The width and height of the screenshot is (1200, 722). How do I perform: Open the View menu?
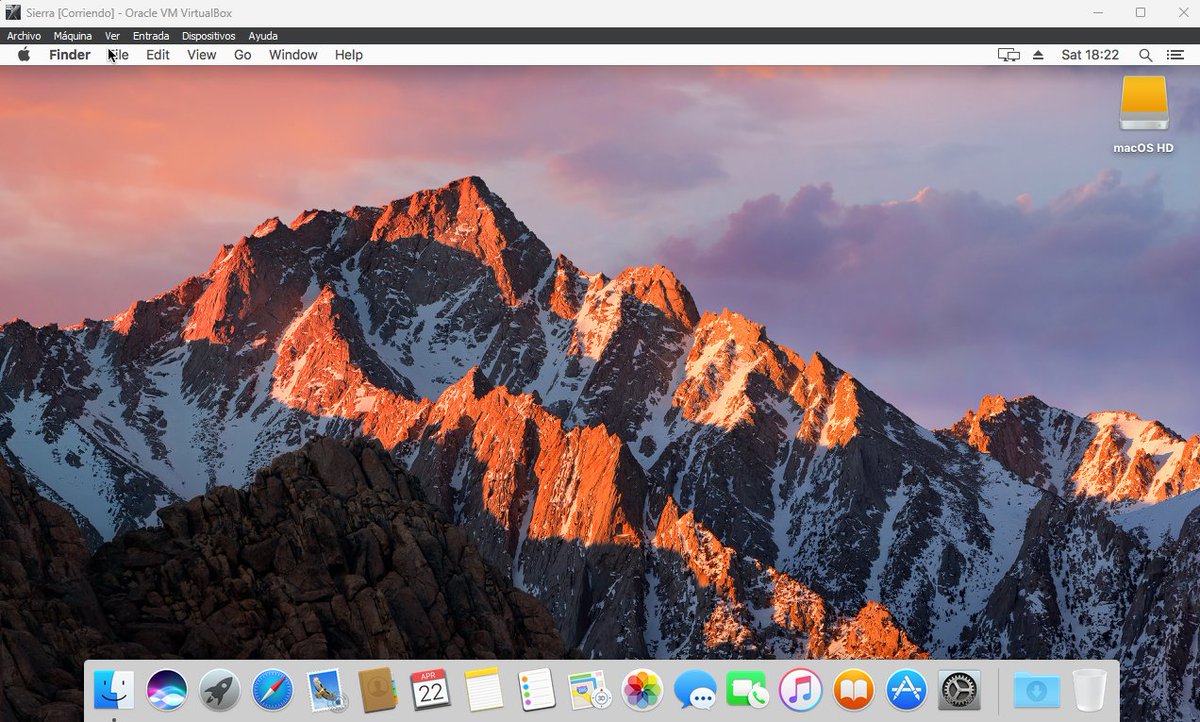pos(201,55)
